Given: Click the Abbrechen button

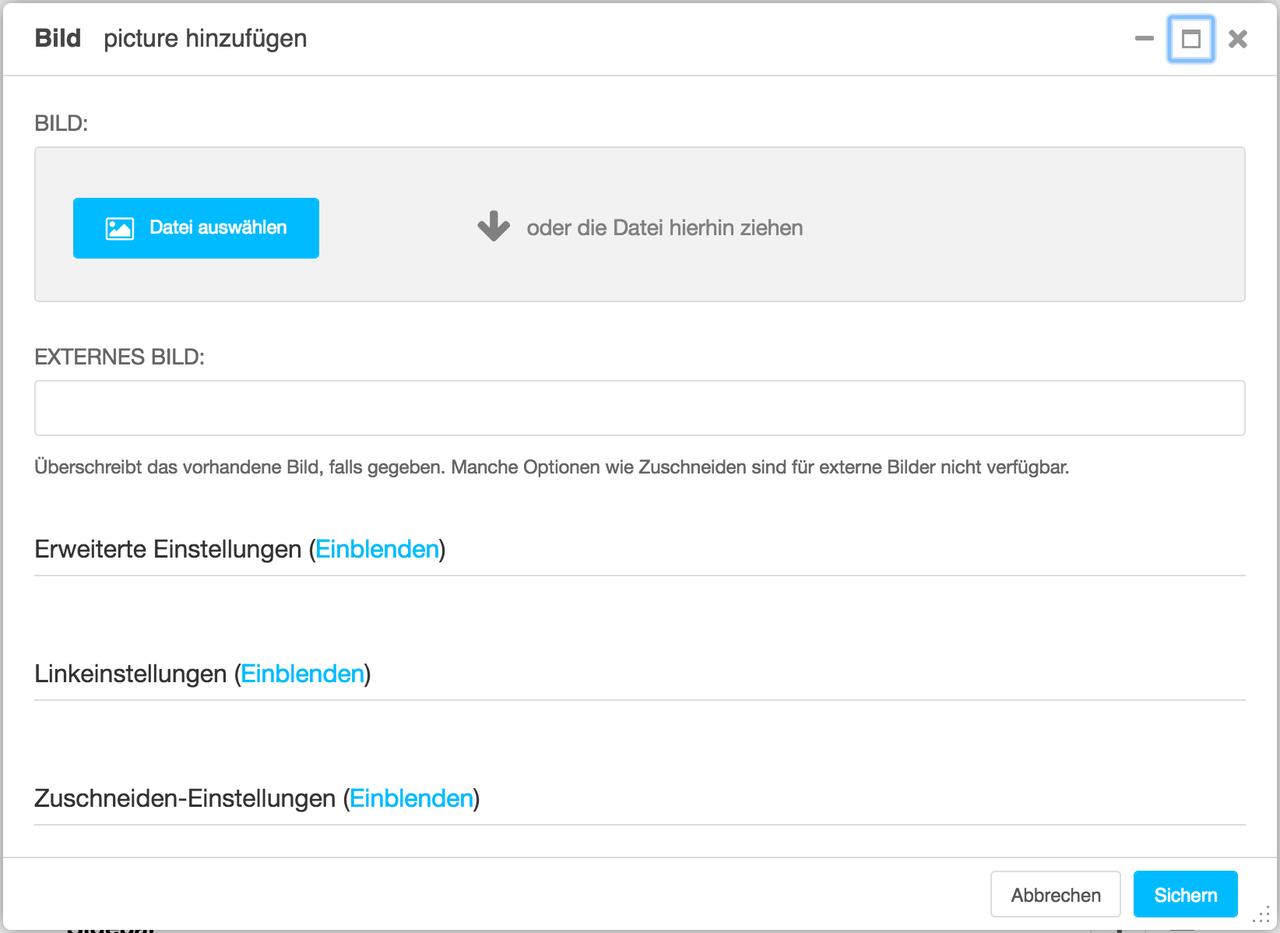Looking at the screenshot, I should pos(1056,895).
